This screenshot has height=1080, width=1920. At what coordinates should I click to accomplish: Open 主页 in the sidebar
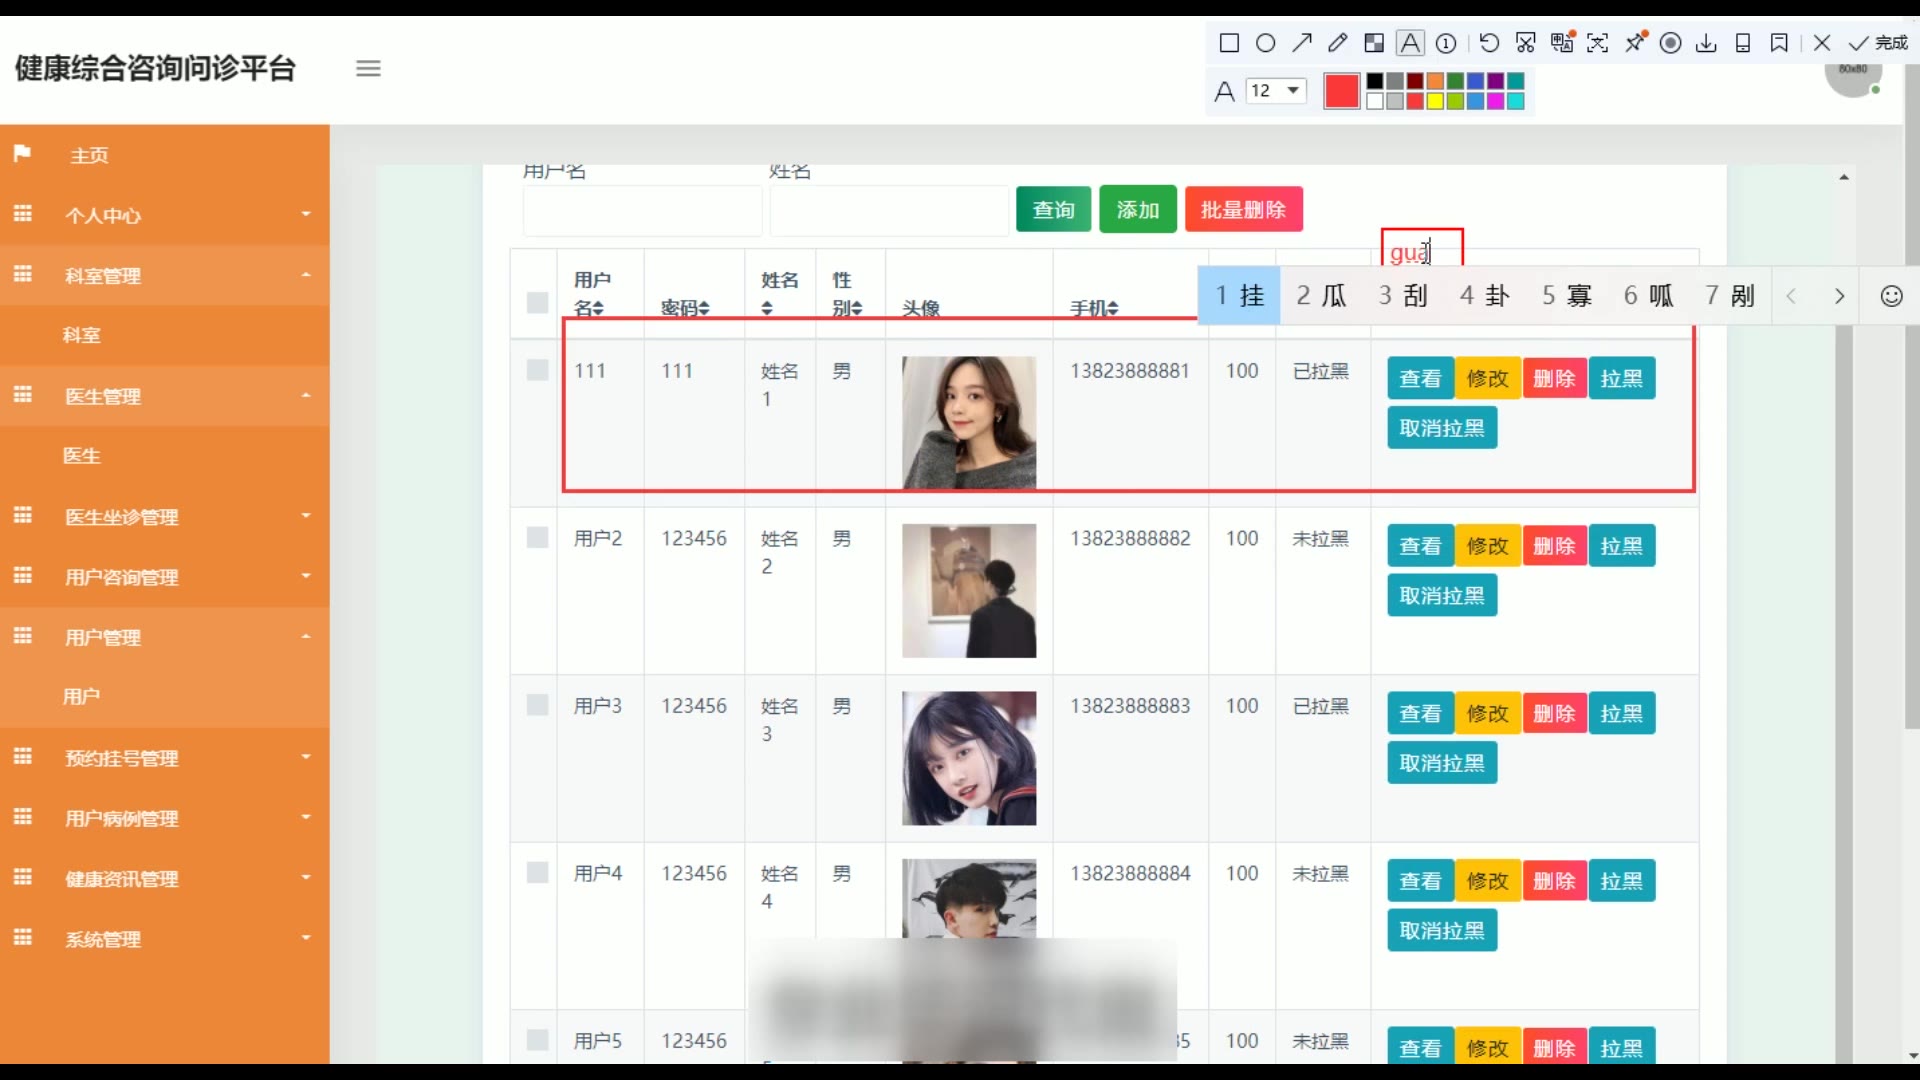click(x=165, y=155)
